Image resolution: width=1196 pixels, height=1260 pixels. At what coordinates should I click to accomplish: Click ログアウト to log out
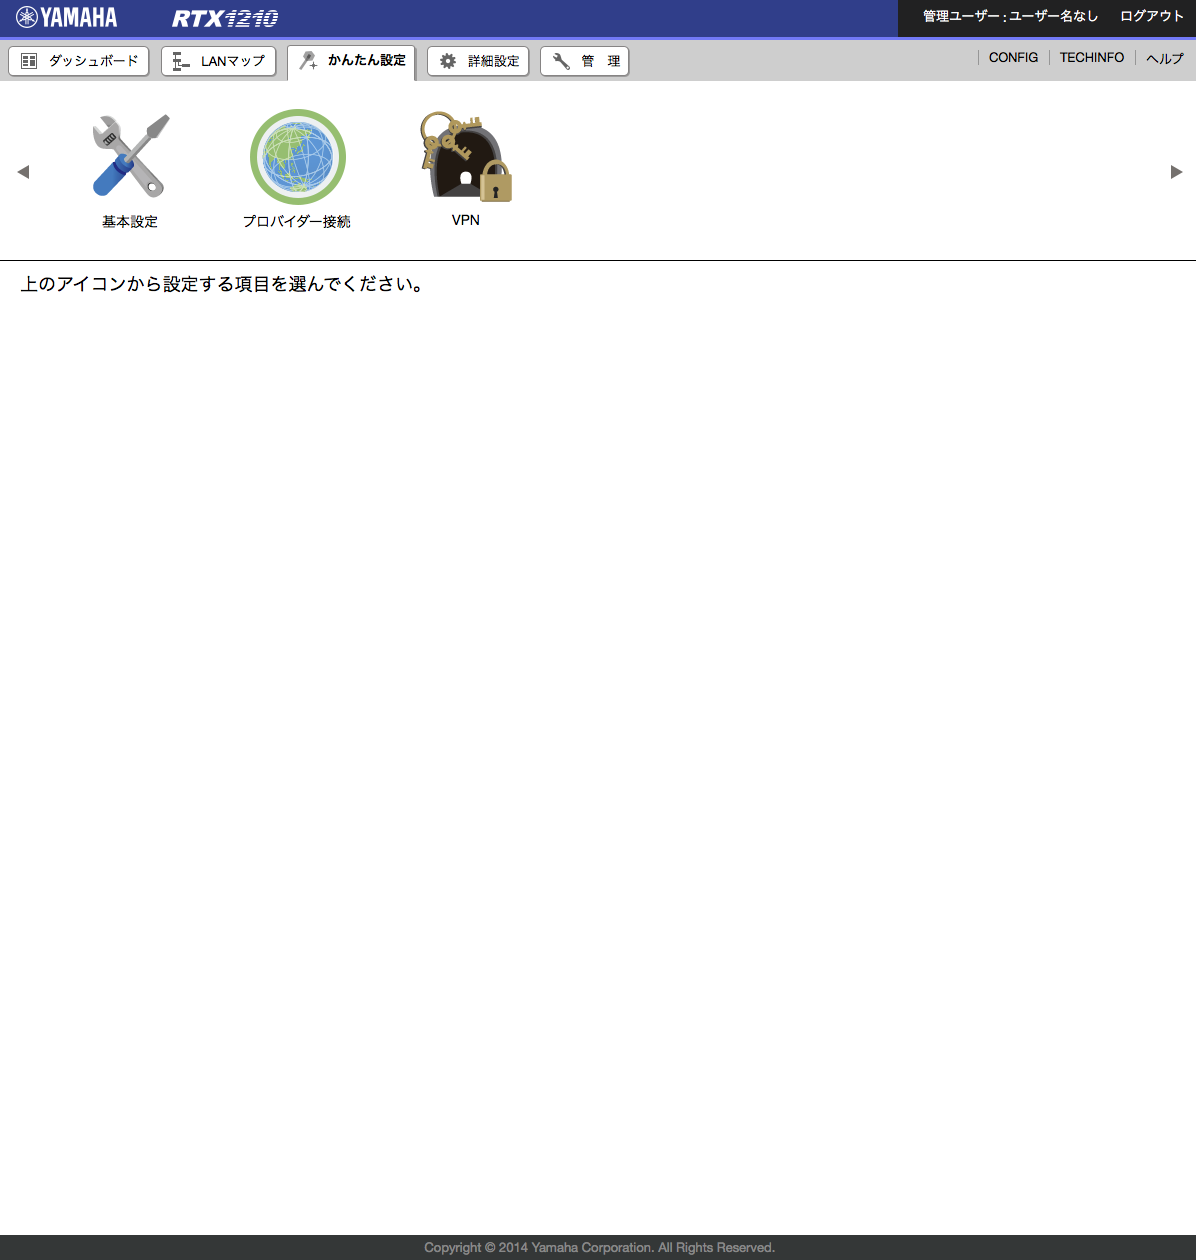point(1152,16)
